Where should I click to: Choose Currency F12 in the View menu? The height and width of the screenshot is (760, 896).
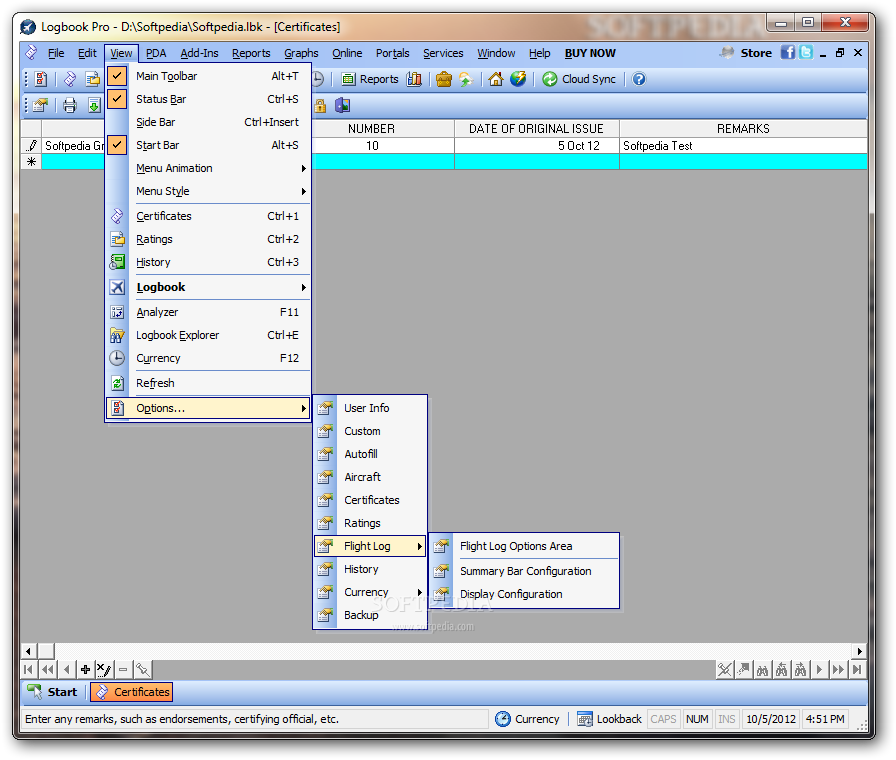[208, 358]
